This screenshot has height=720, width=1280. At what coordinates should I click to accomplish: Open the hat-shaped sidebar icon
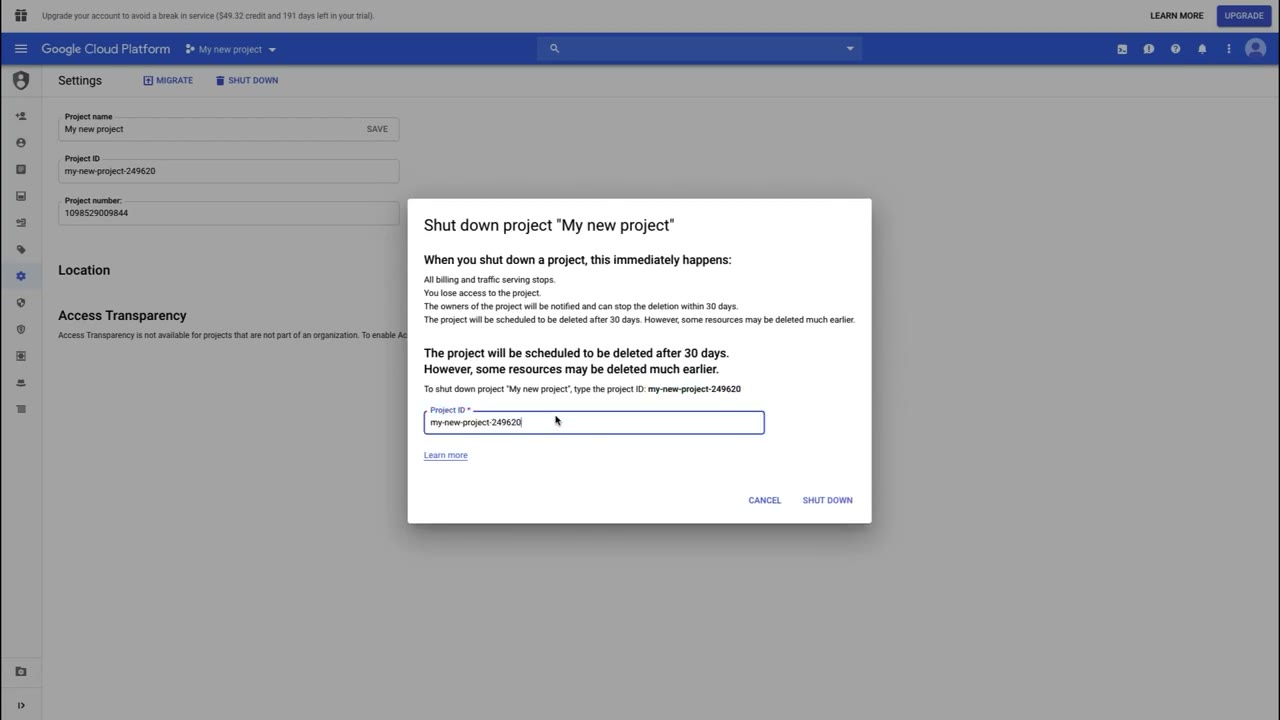[x=21, y=383]
